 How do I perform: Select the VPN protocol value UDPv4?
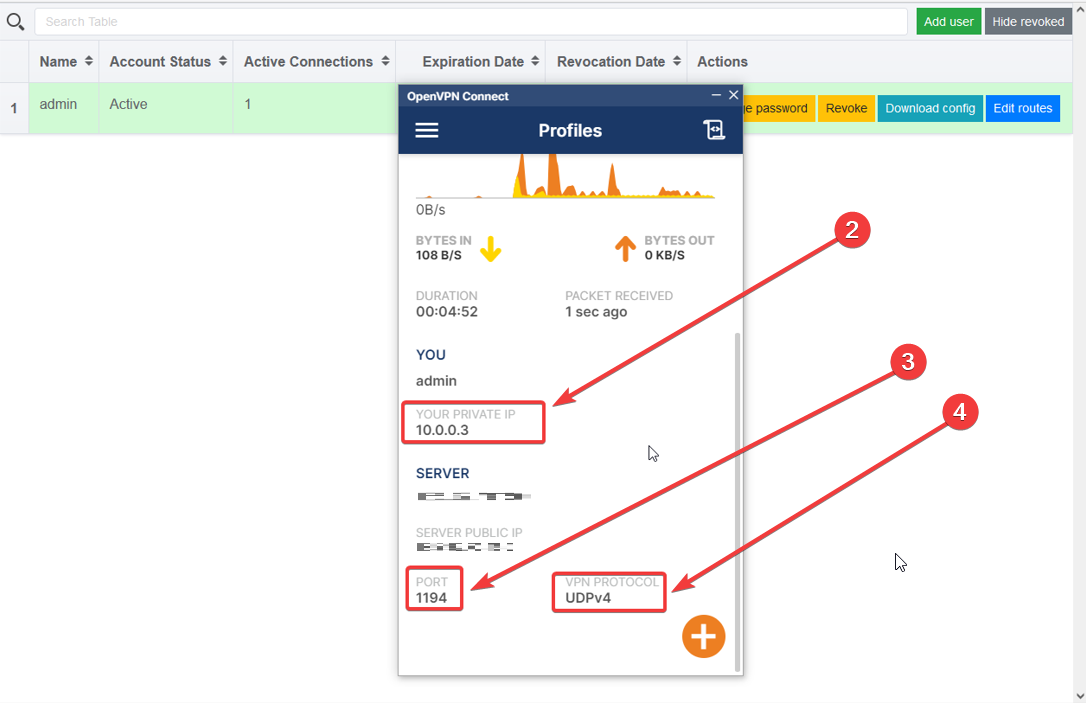tap(588, 598)
